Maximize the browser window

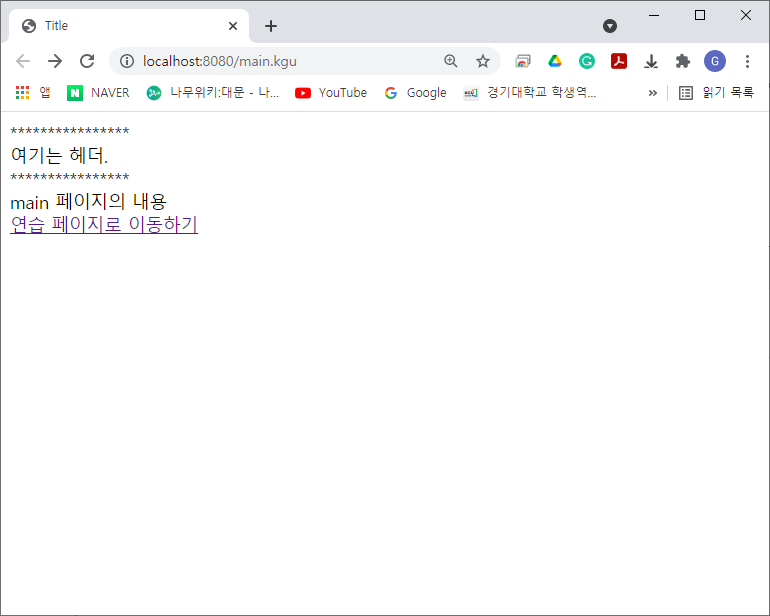pos(700,15)
